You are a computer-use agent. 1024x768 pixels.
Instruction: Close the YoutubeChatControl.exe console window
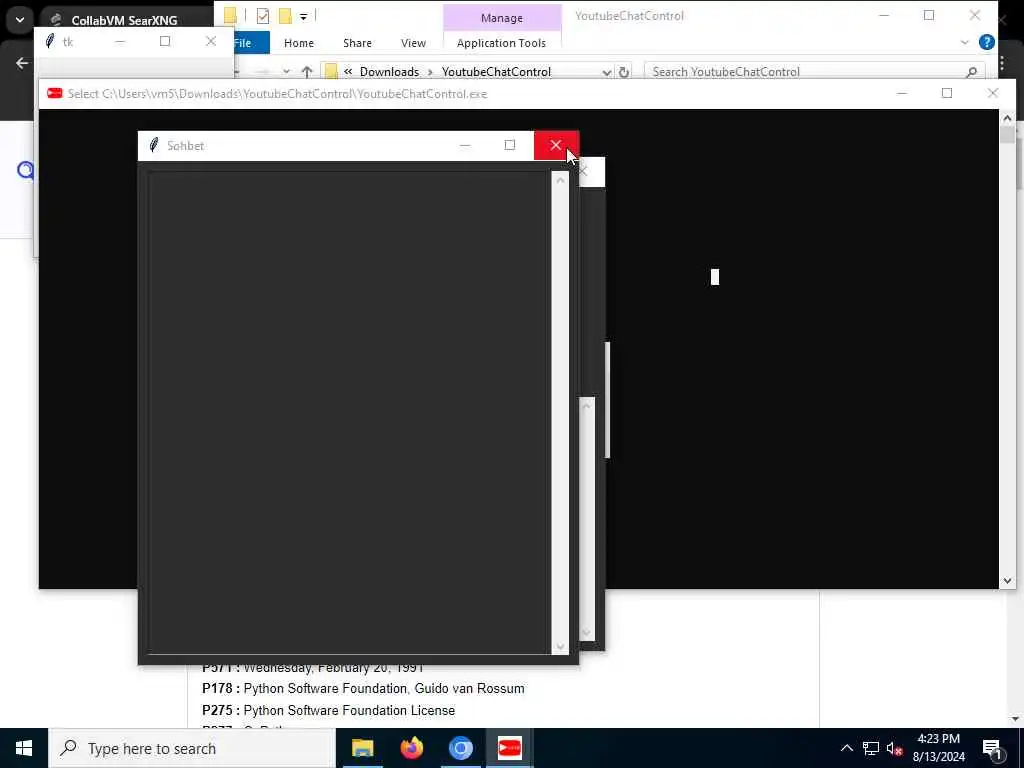tap(993, 93)
